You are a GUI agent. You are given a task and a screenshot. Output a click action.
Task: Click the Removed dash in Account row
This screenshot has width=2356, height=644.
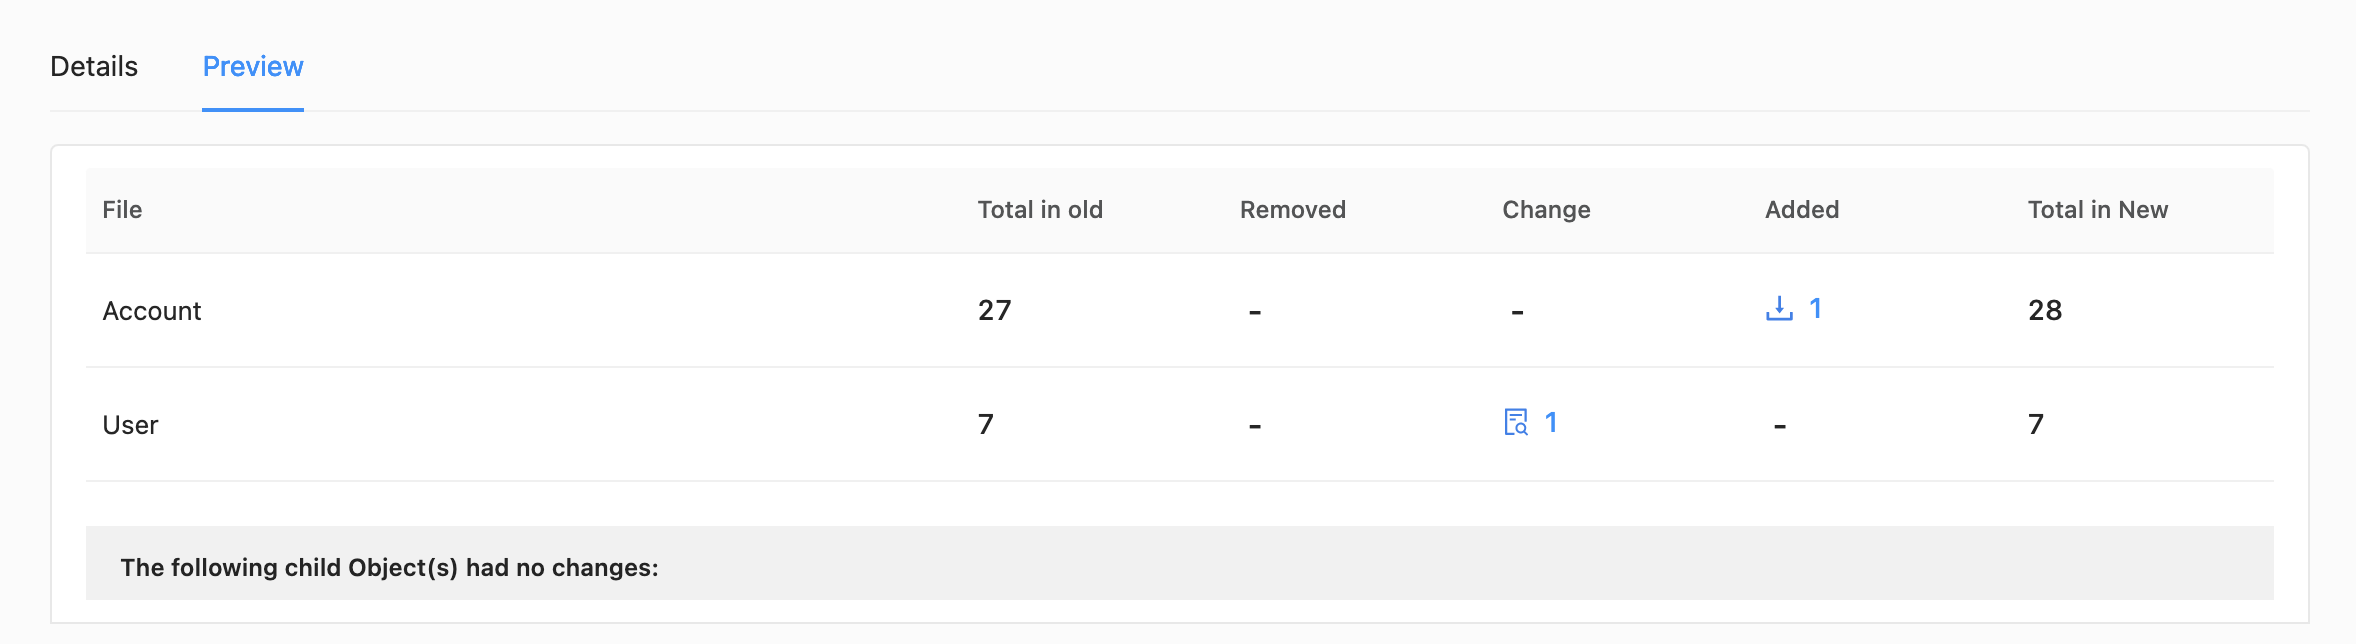[1254, 313]
